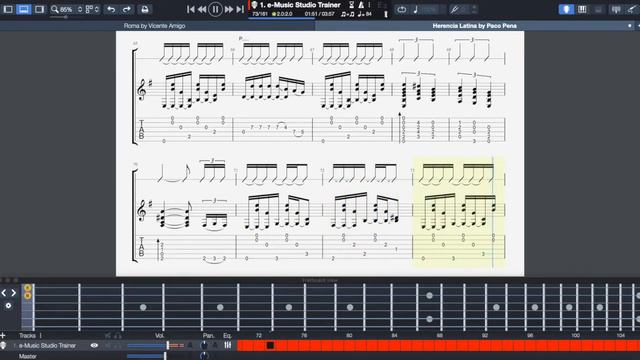Toggle visibility of e-Music Studio Trainer track
This screenshot has width=640, height=360.
[94, 346]
